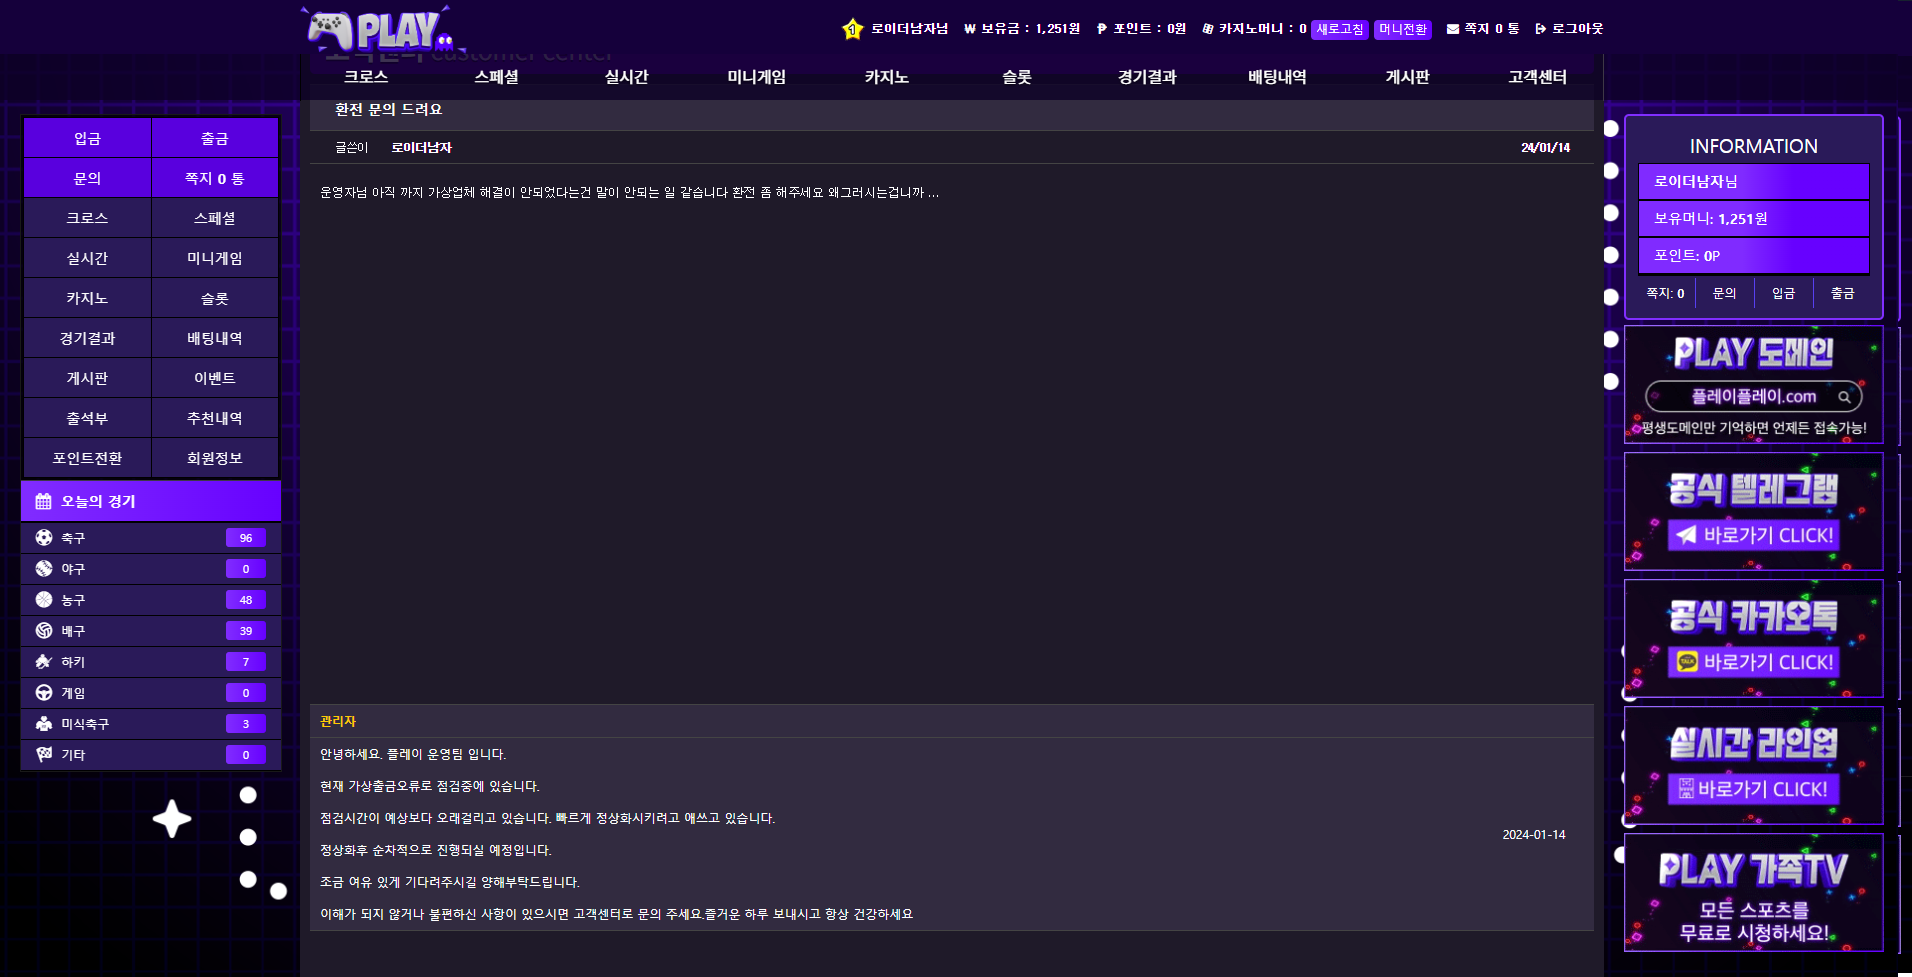Open the 공식 텔레그램 바로가기 banner
Viewport: 1912px width, 977px height.
(1753, 512)
